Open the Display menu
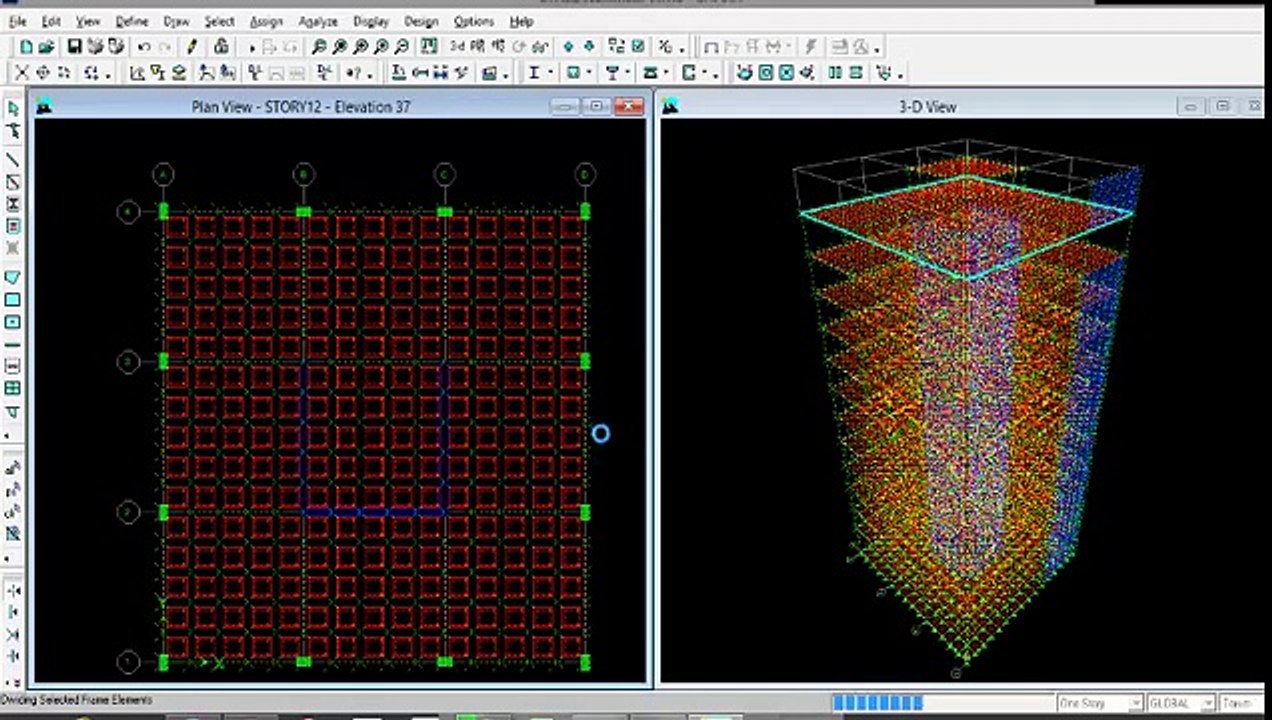Image resolution: width=1272 pixels, height=720 pixels. 371,21
